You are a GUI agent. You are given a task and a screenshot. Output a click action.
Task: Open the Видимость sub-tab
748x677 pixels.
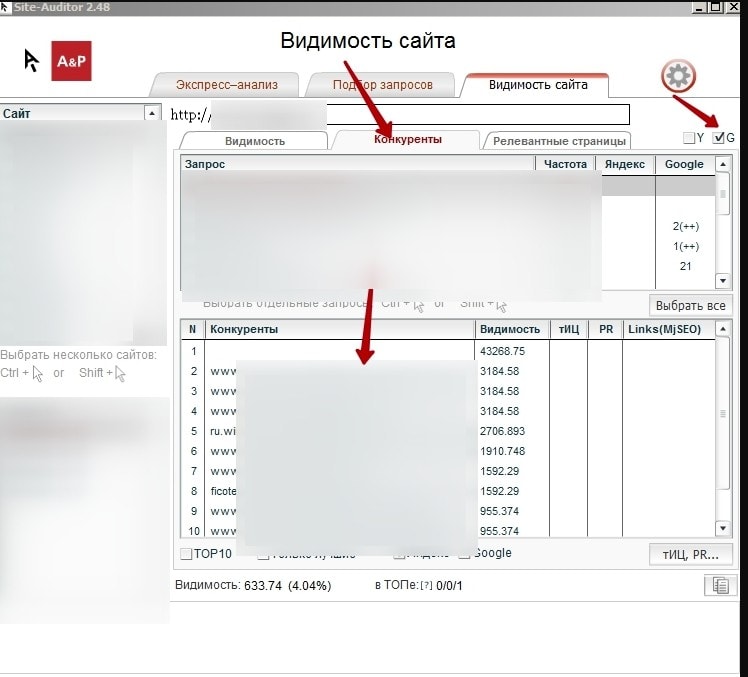click(255, 141)
